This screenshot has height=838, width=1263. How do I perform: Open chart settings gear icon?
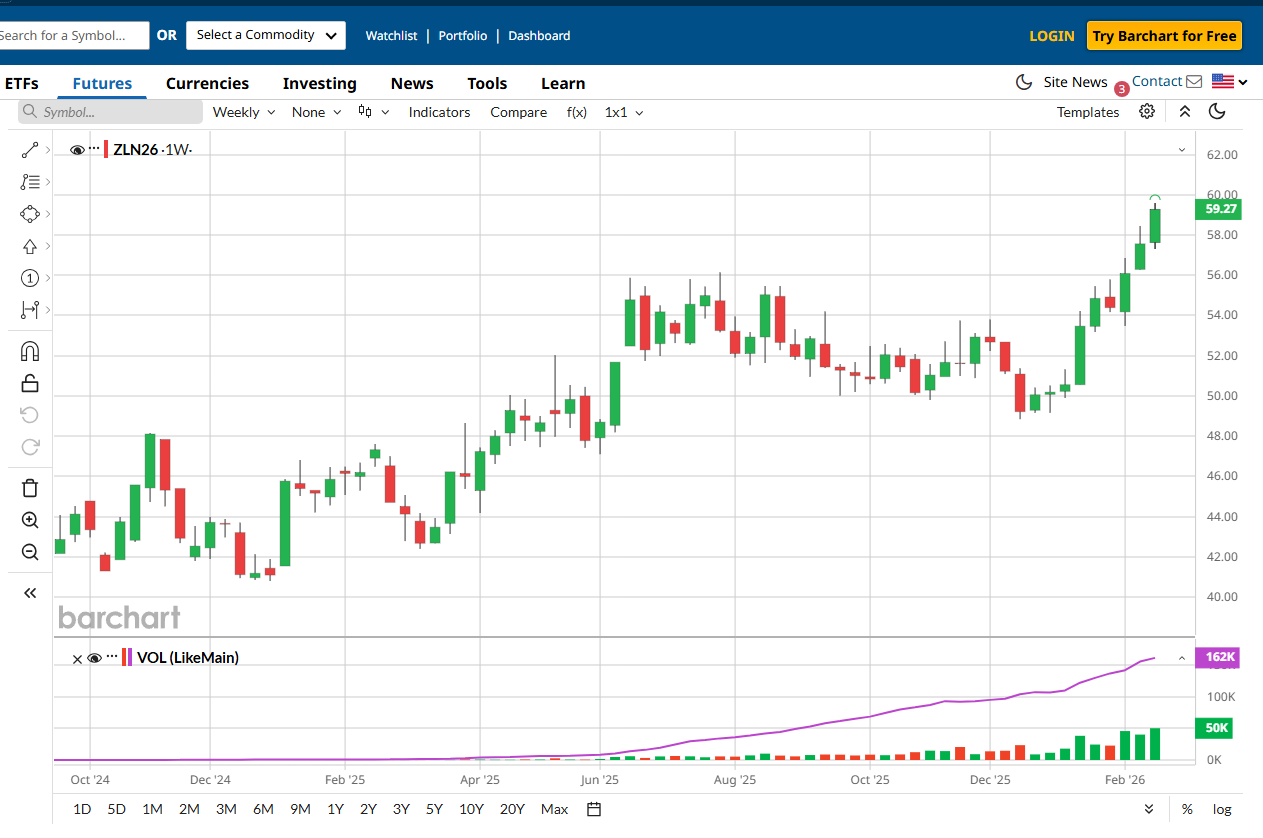[x=1147, y=112]
